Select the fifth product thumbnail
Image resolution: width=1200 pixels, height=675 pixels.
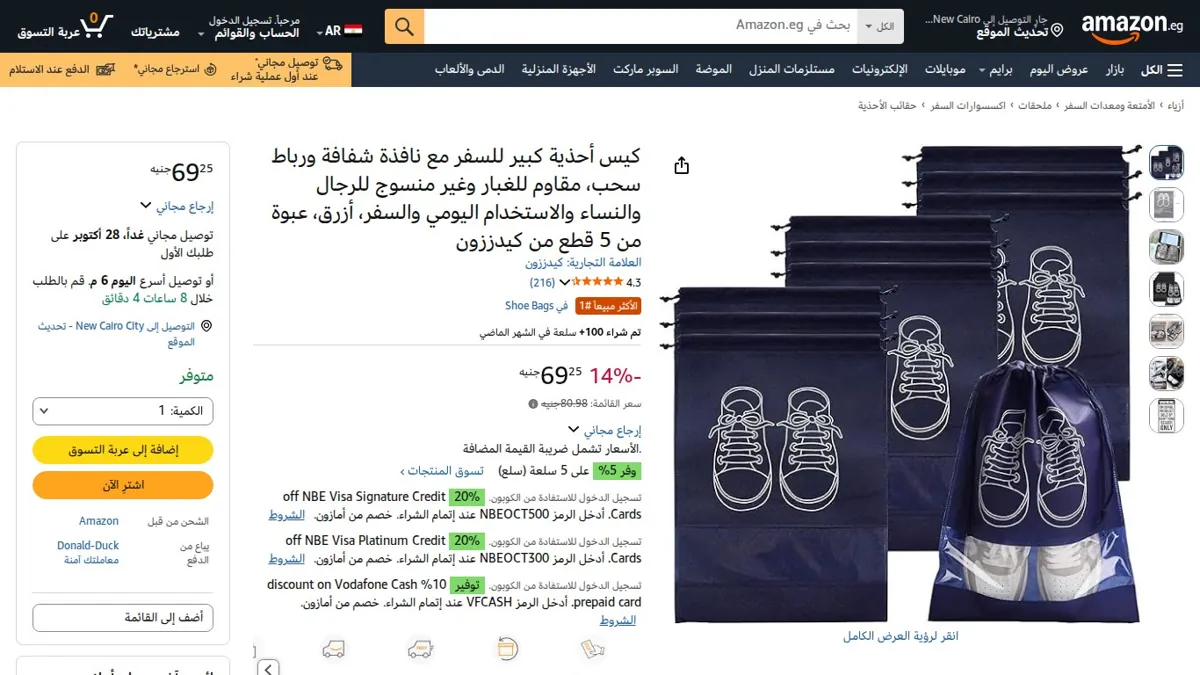click(1166, 330)
